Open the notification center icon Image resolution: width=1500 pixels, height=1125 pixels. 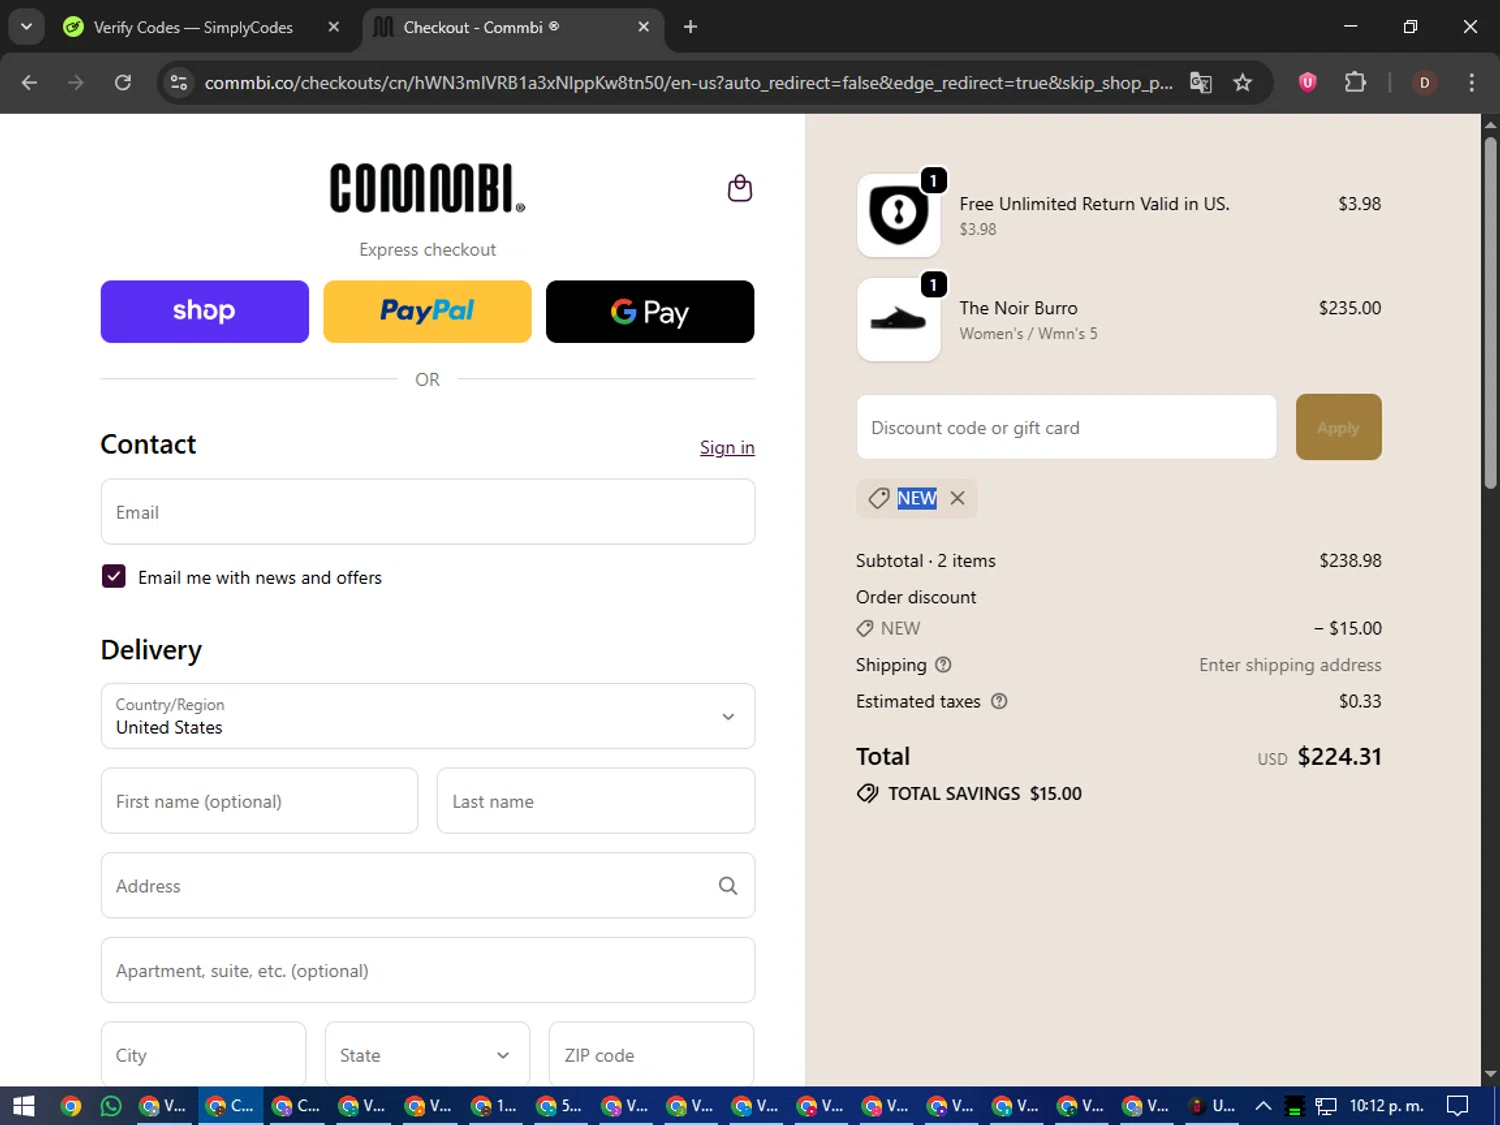pos(1458,1106)
